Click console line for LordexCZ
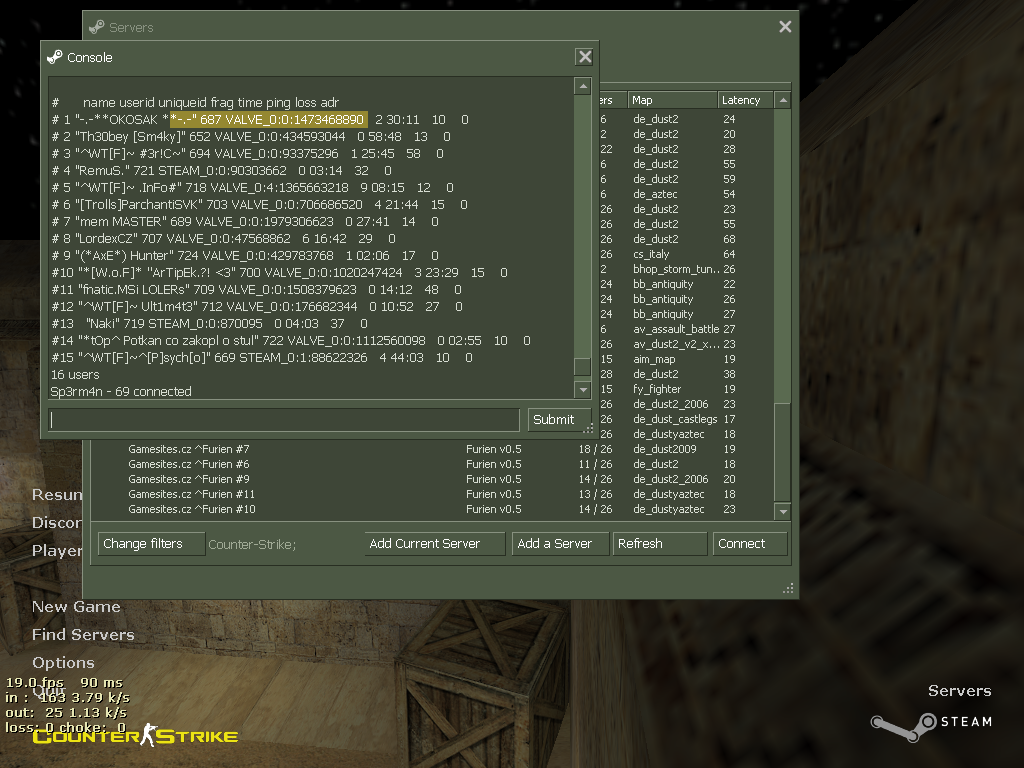The width and height of the screenshot is (1024, 768). point(224,238)
